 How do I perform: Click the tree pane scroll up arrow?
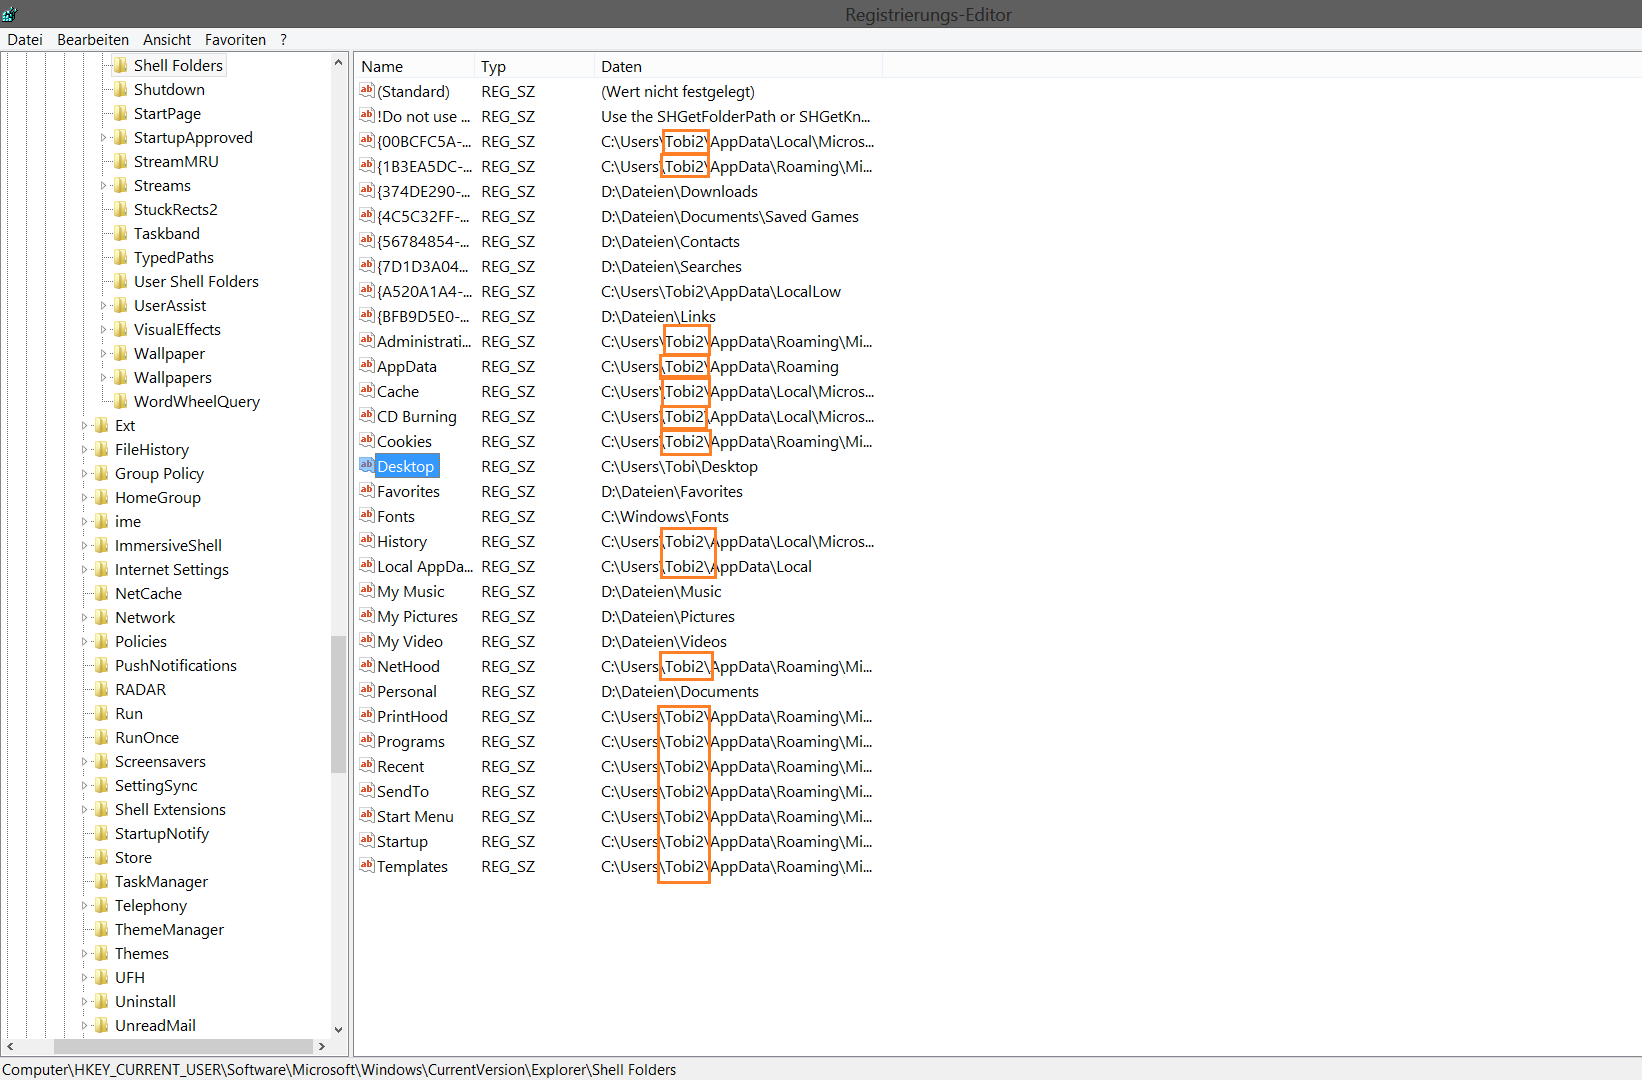coord(338,62)
